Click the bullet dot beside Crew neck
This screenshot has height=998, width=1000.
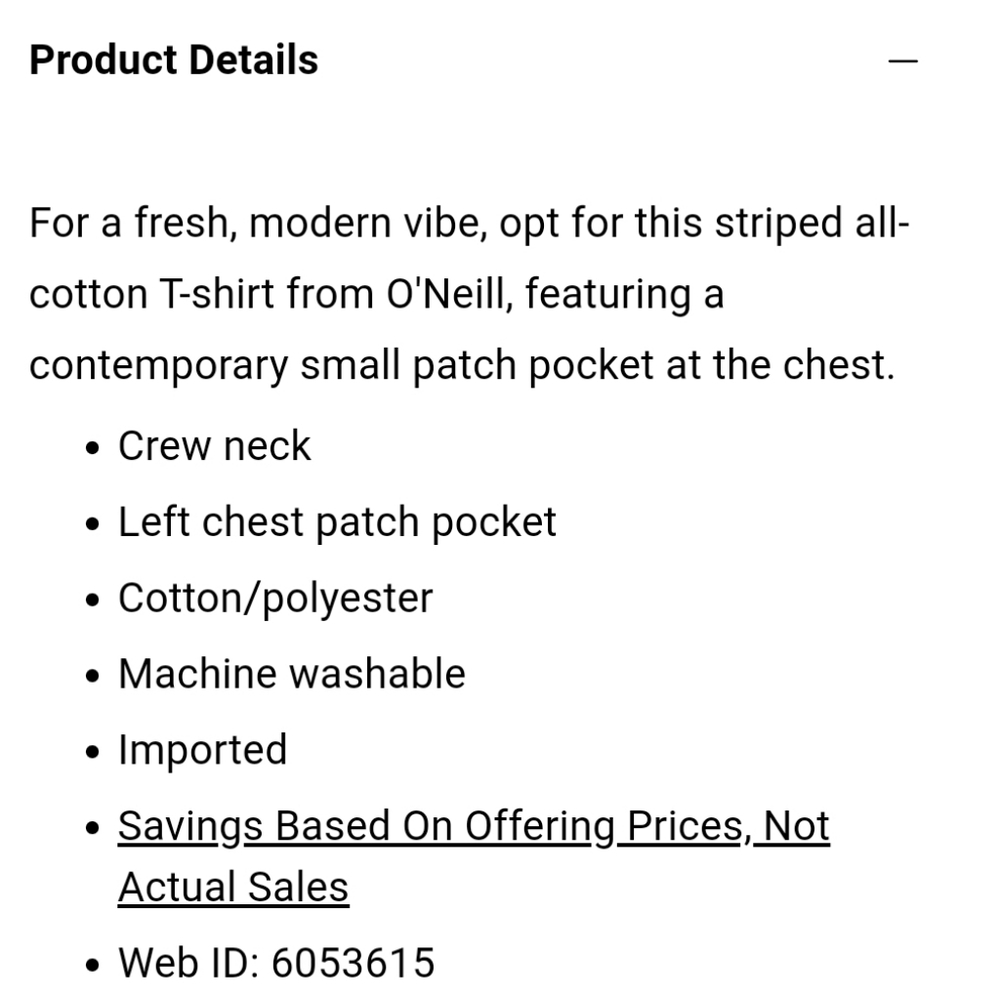pos(93,448)
